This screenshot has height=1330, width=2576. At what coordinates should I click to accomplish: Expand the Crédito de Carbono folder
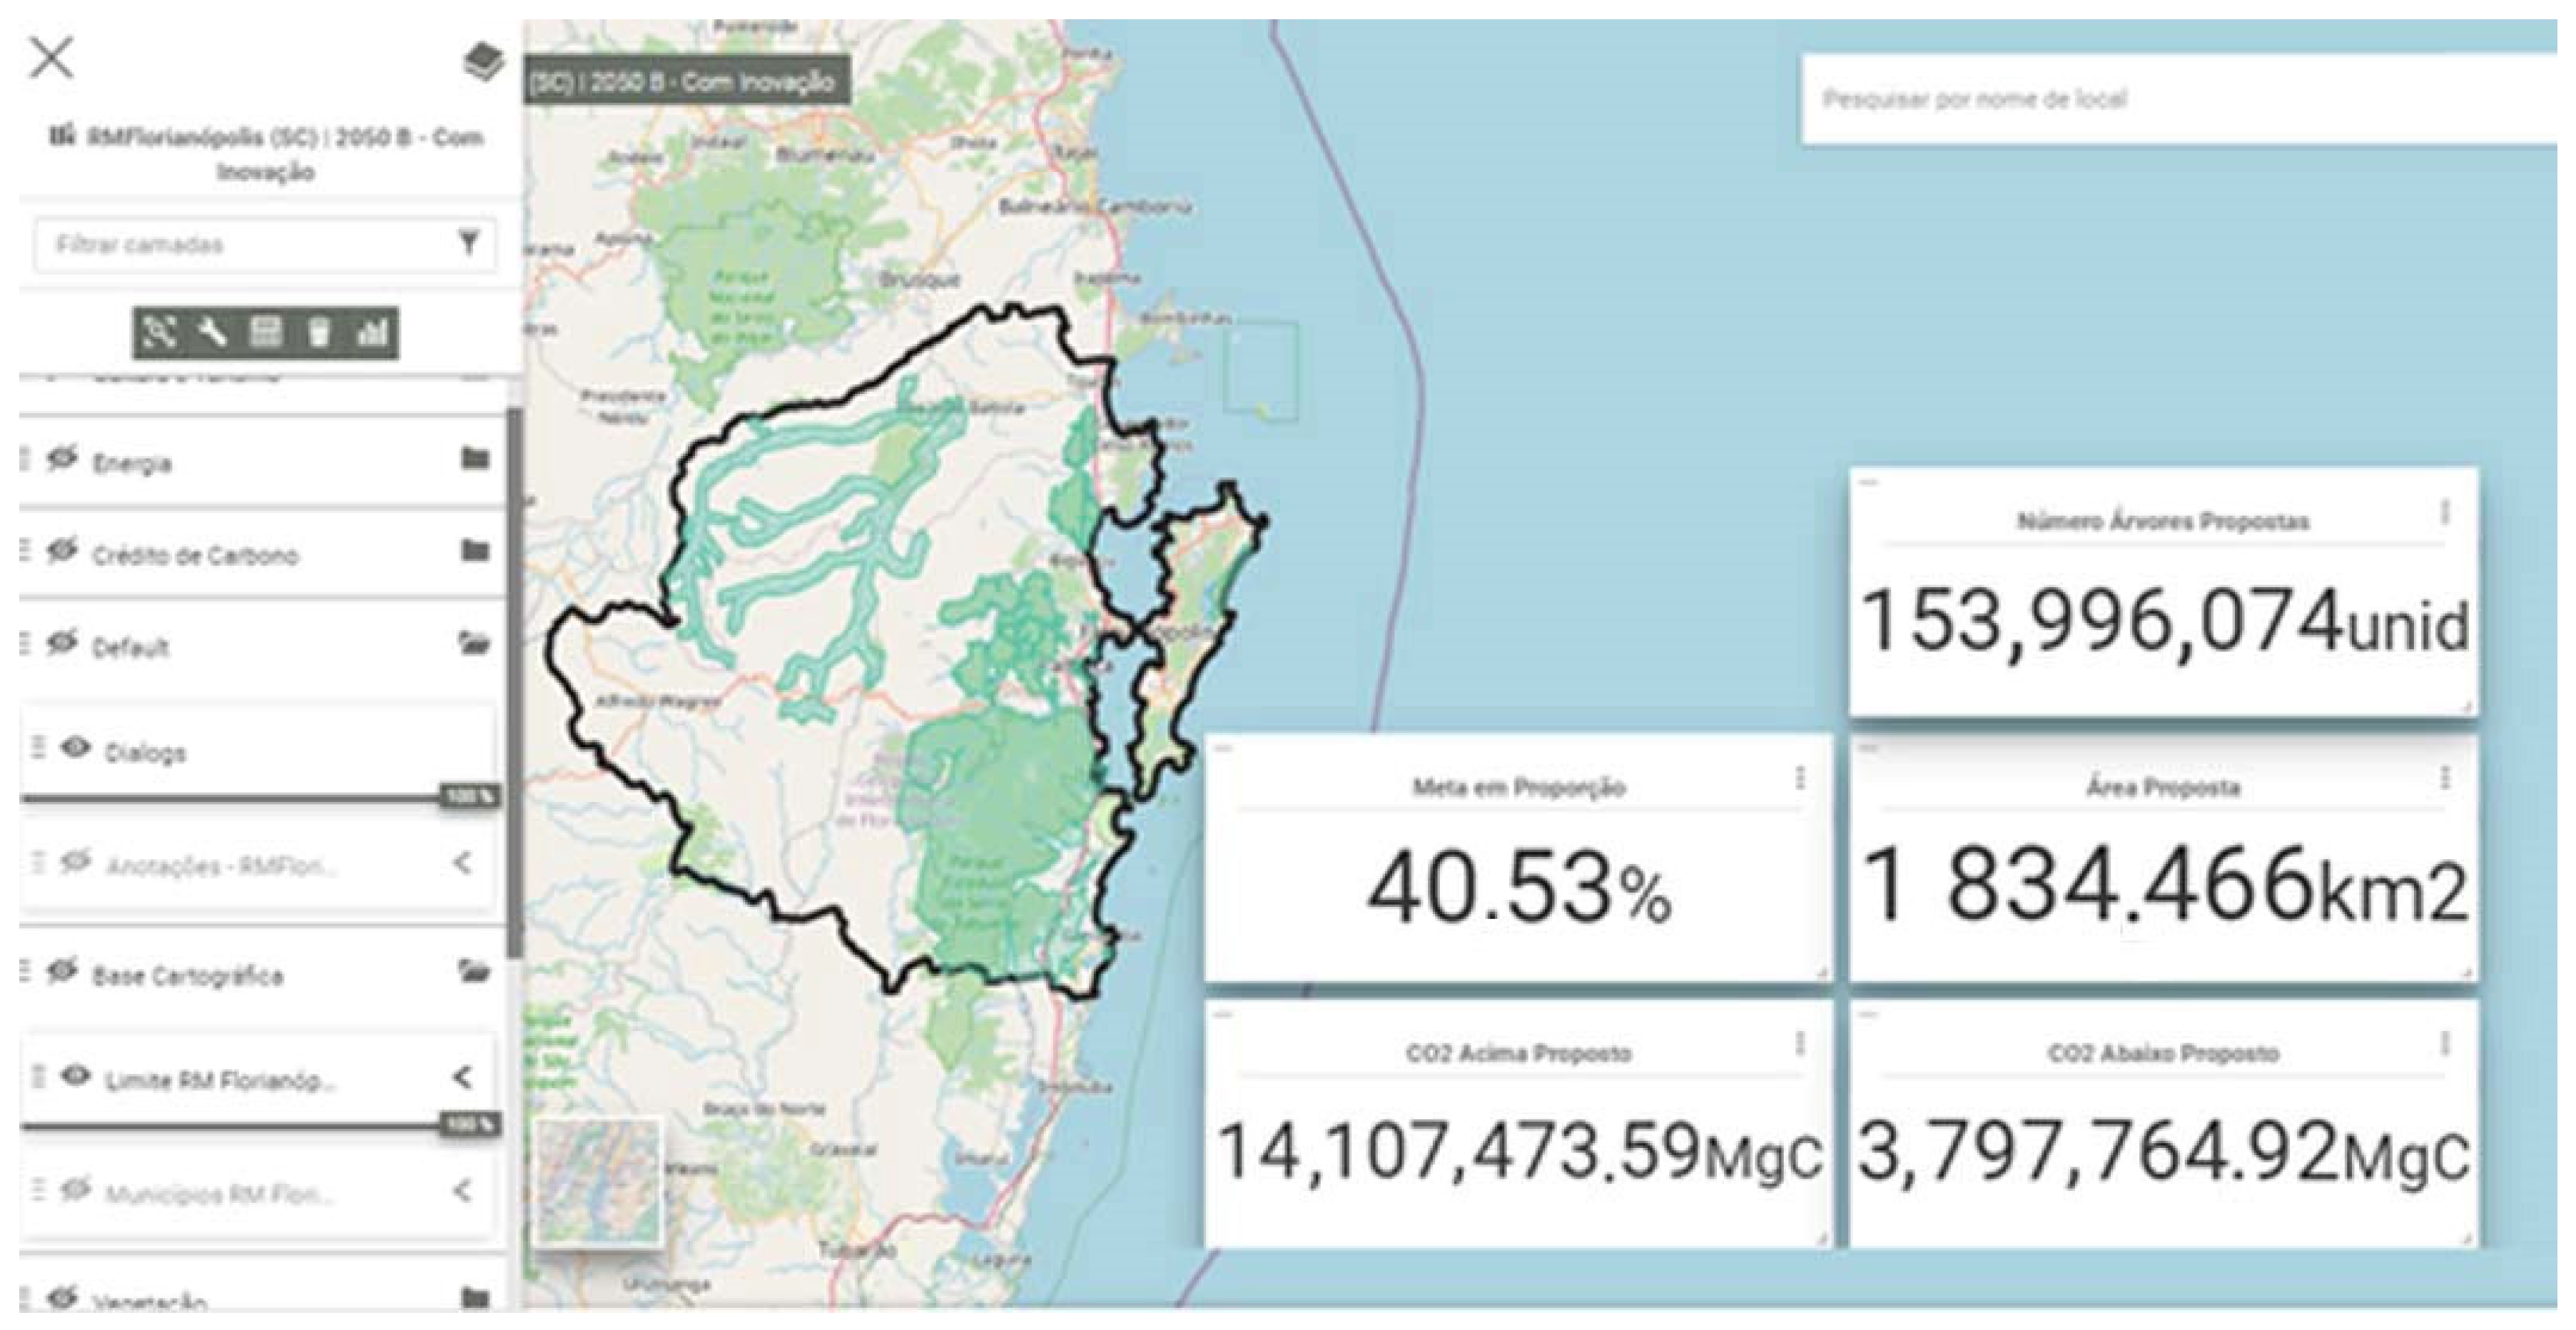point(475,551)
